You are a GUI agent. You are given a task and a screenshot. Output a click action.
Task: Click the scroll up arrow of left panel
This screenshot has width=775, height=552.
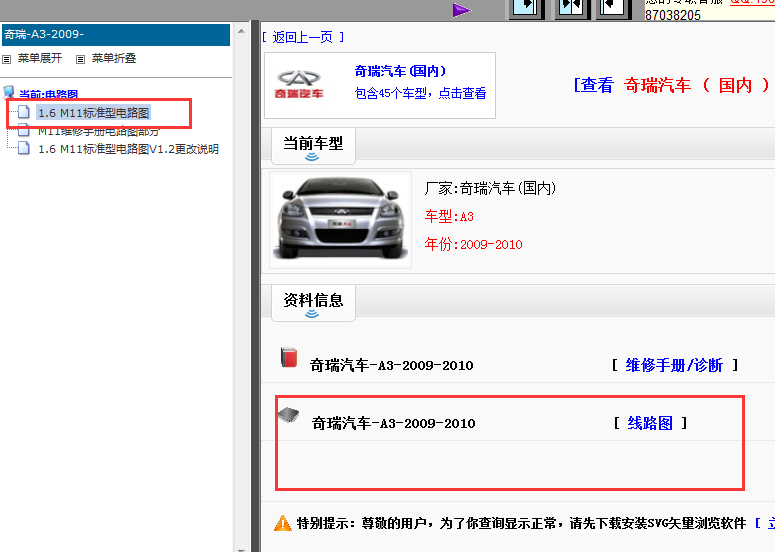tap(241, 31)
